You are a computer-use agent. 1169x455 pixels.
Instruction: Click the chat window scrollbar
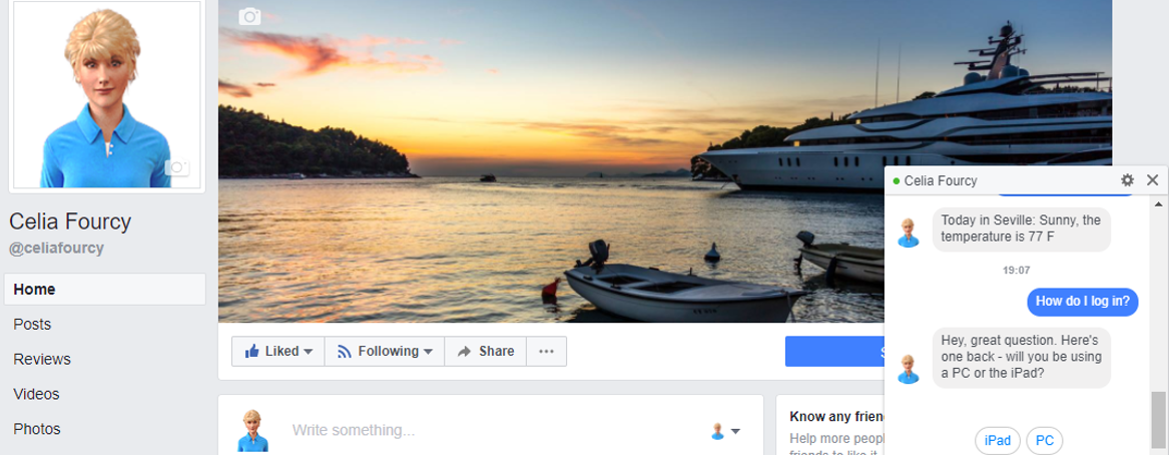point(1158,420)
